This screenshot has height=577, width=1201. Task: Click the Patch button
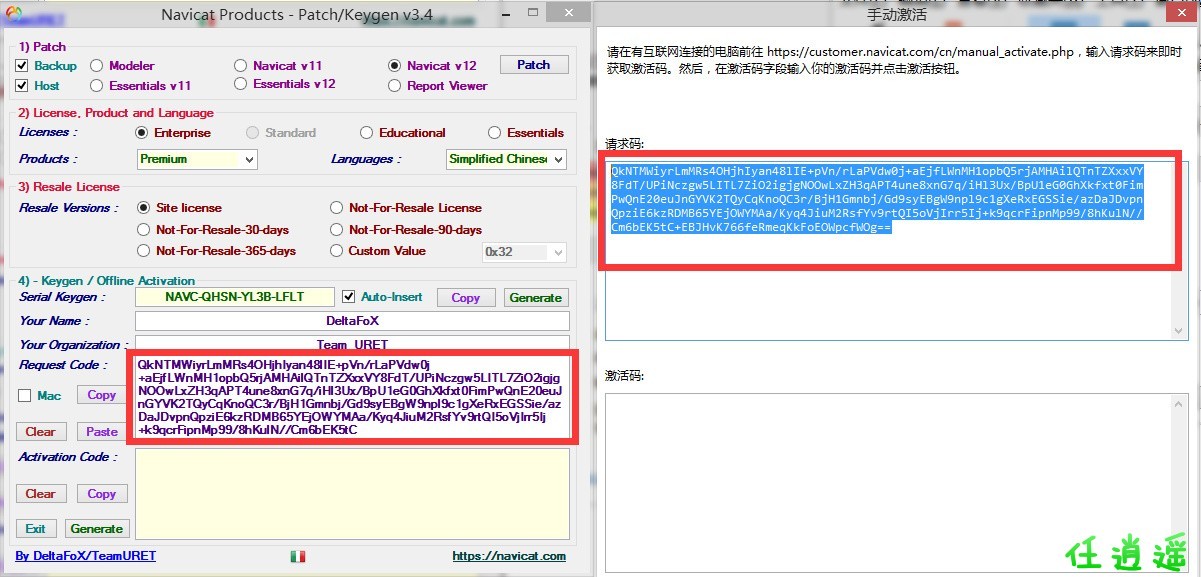pos(534,65)
